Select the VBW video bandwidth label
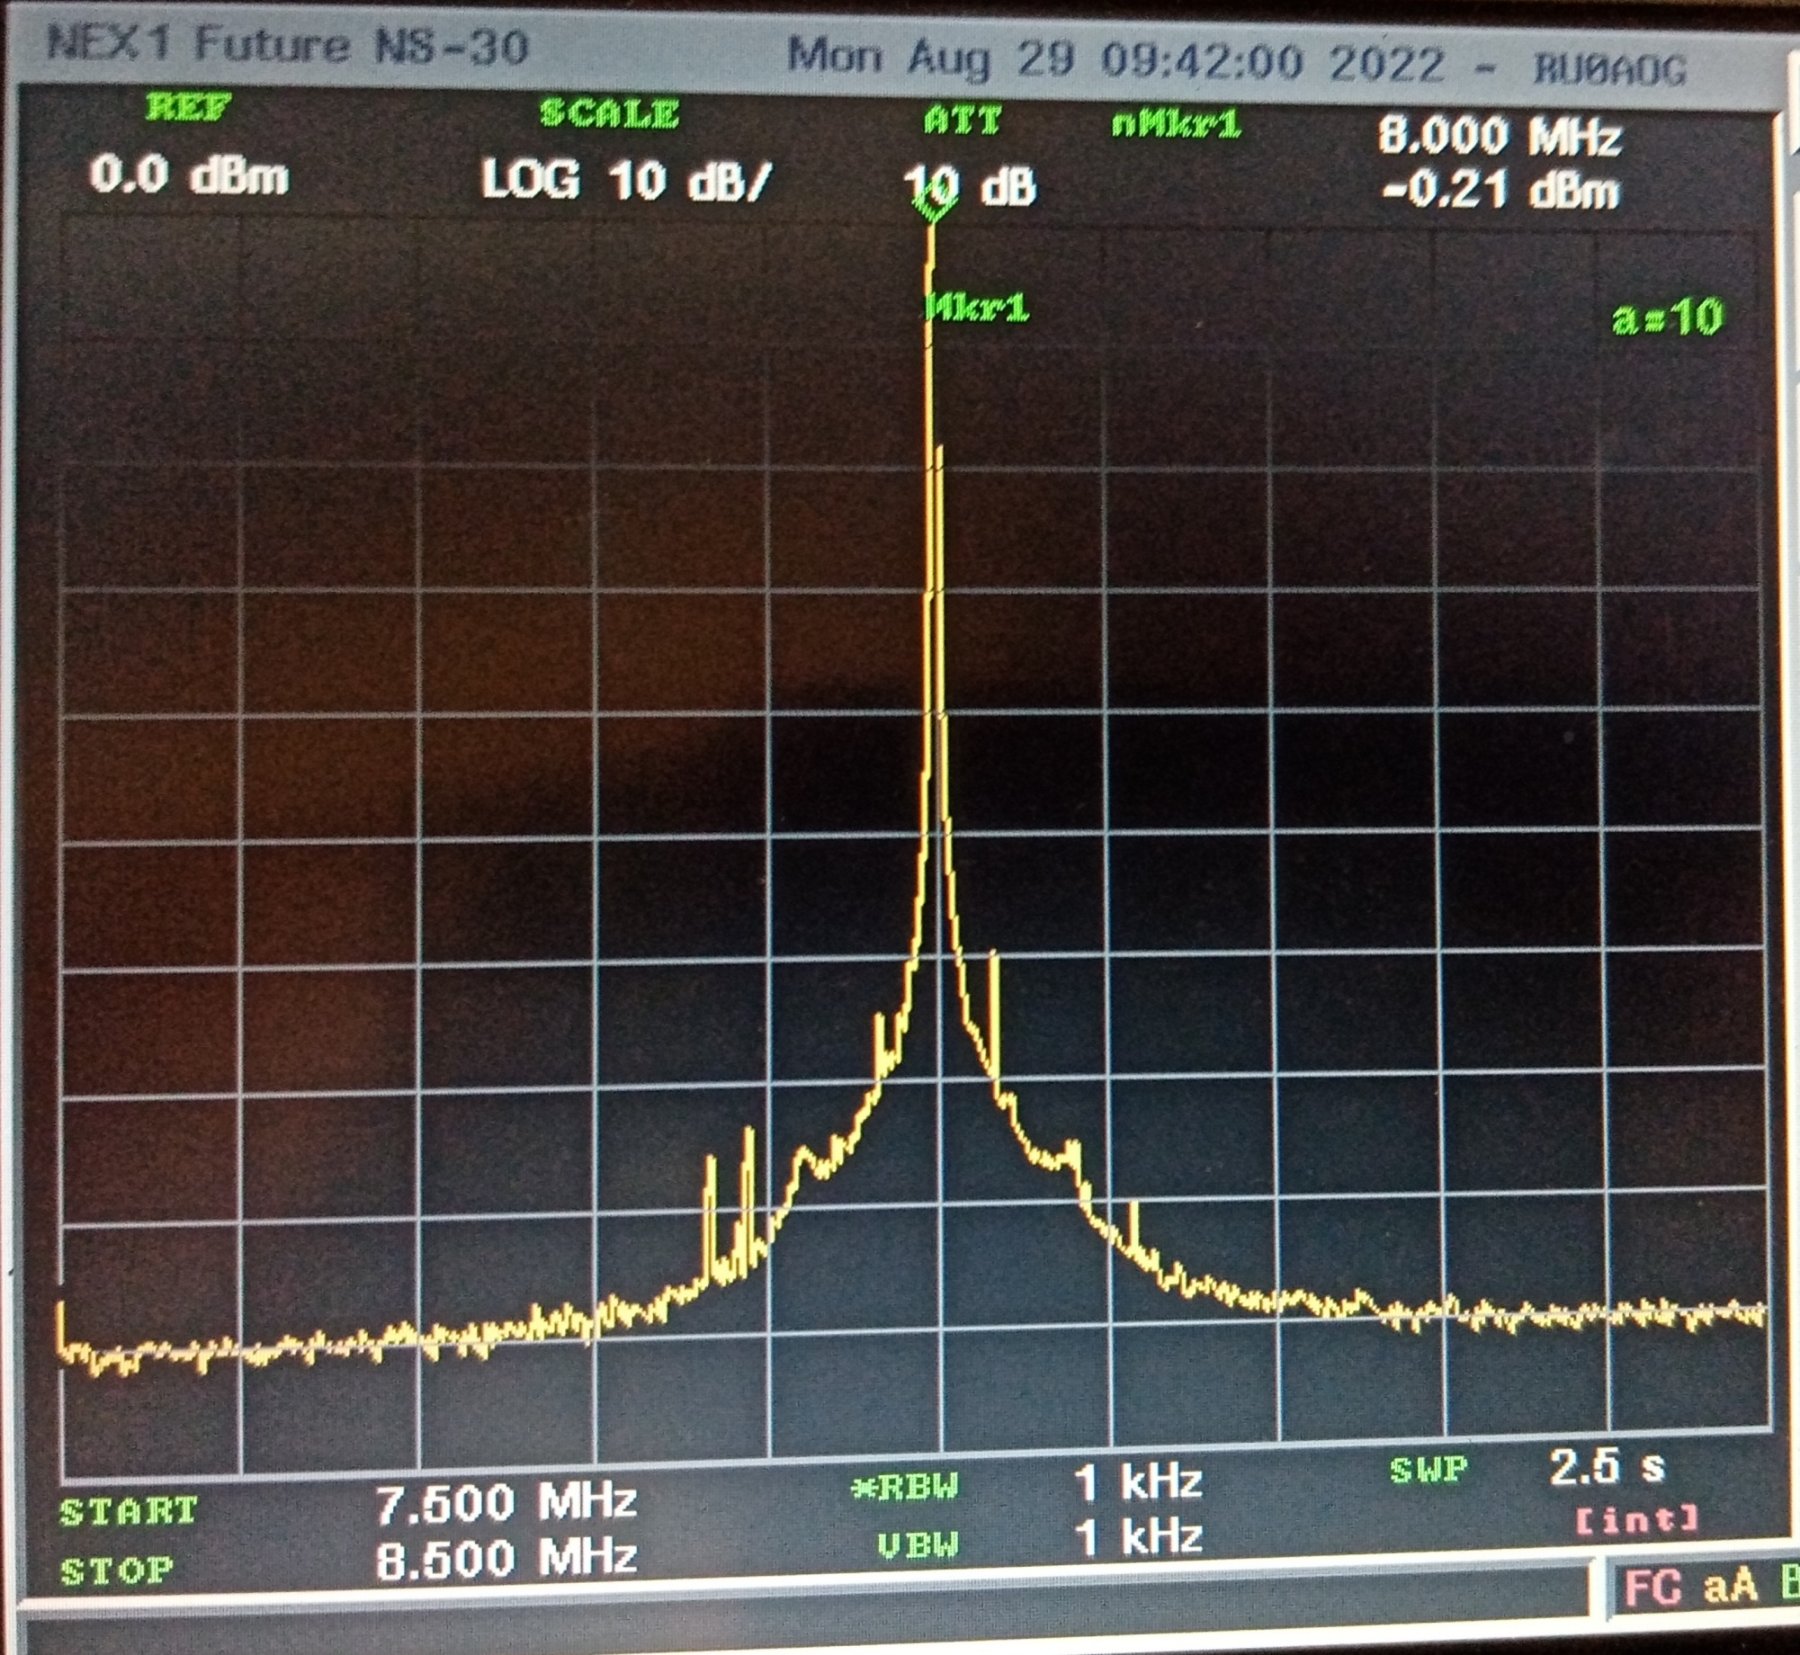The image size is (1800, 1655). click(x=917, y=1545)
